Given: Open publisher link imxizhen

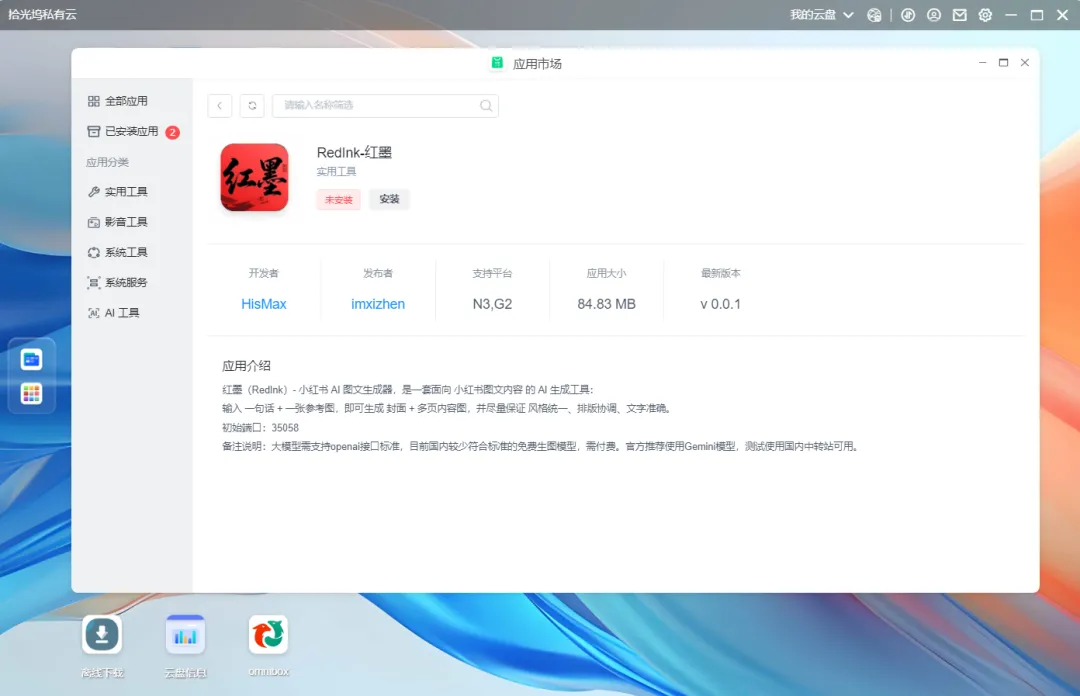Looking at the screenshot, I should point(378,304).
